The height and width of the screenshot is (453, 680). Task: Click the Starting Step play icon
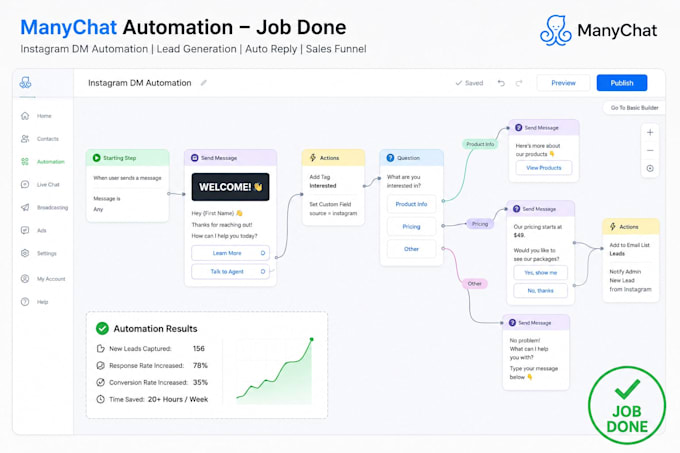[x=97, y=158]
